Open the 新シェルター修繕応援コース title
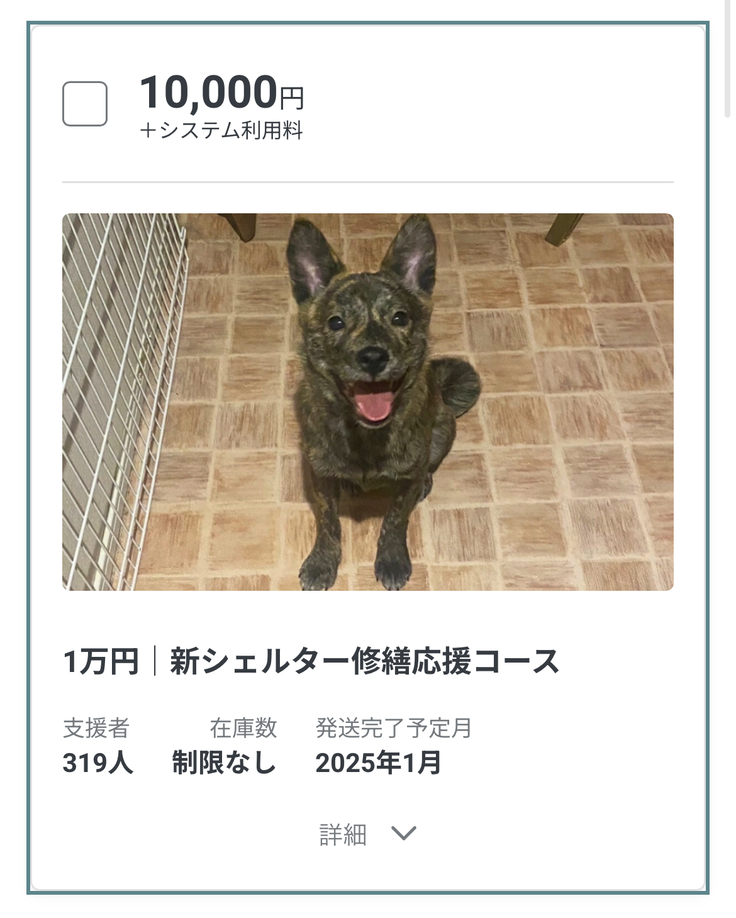The image size is (736, 918). tap(365, 661)
